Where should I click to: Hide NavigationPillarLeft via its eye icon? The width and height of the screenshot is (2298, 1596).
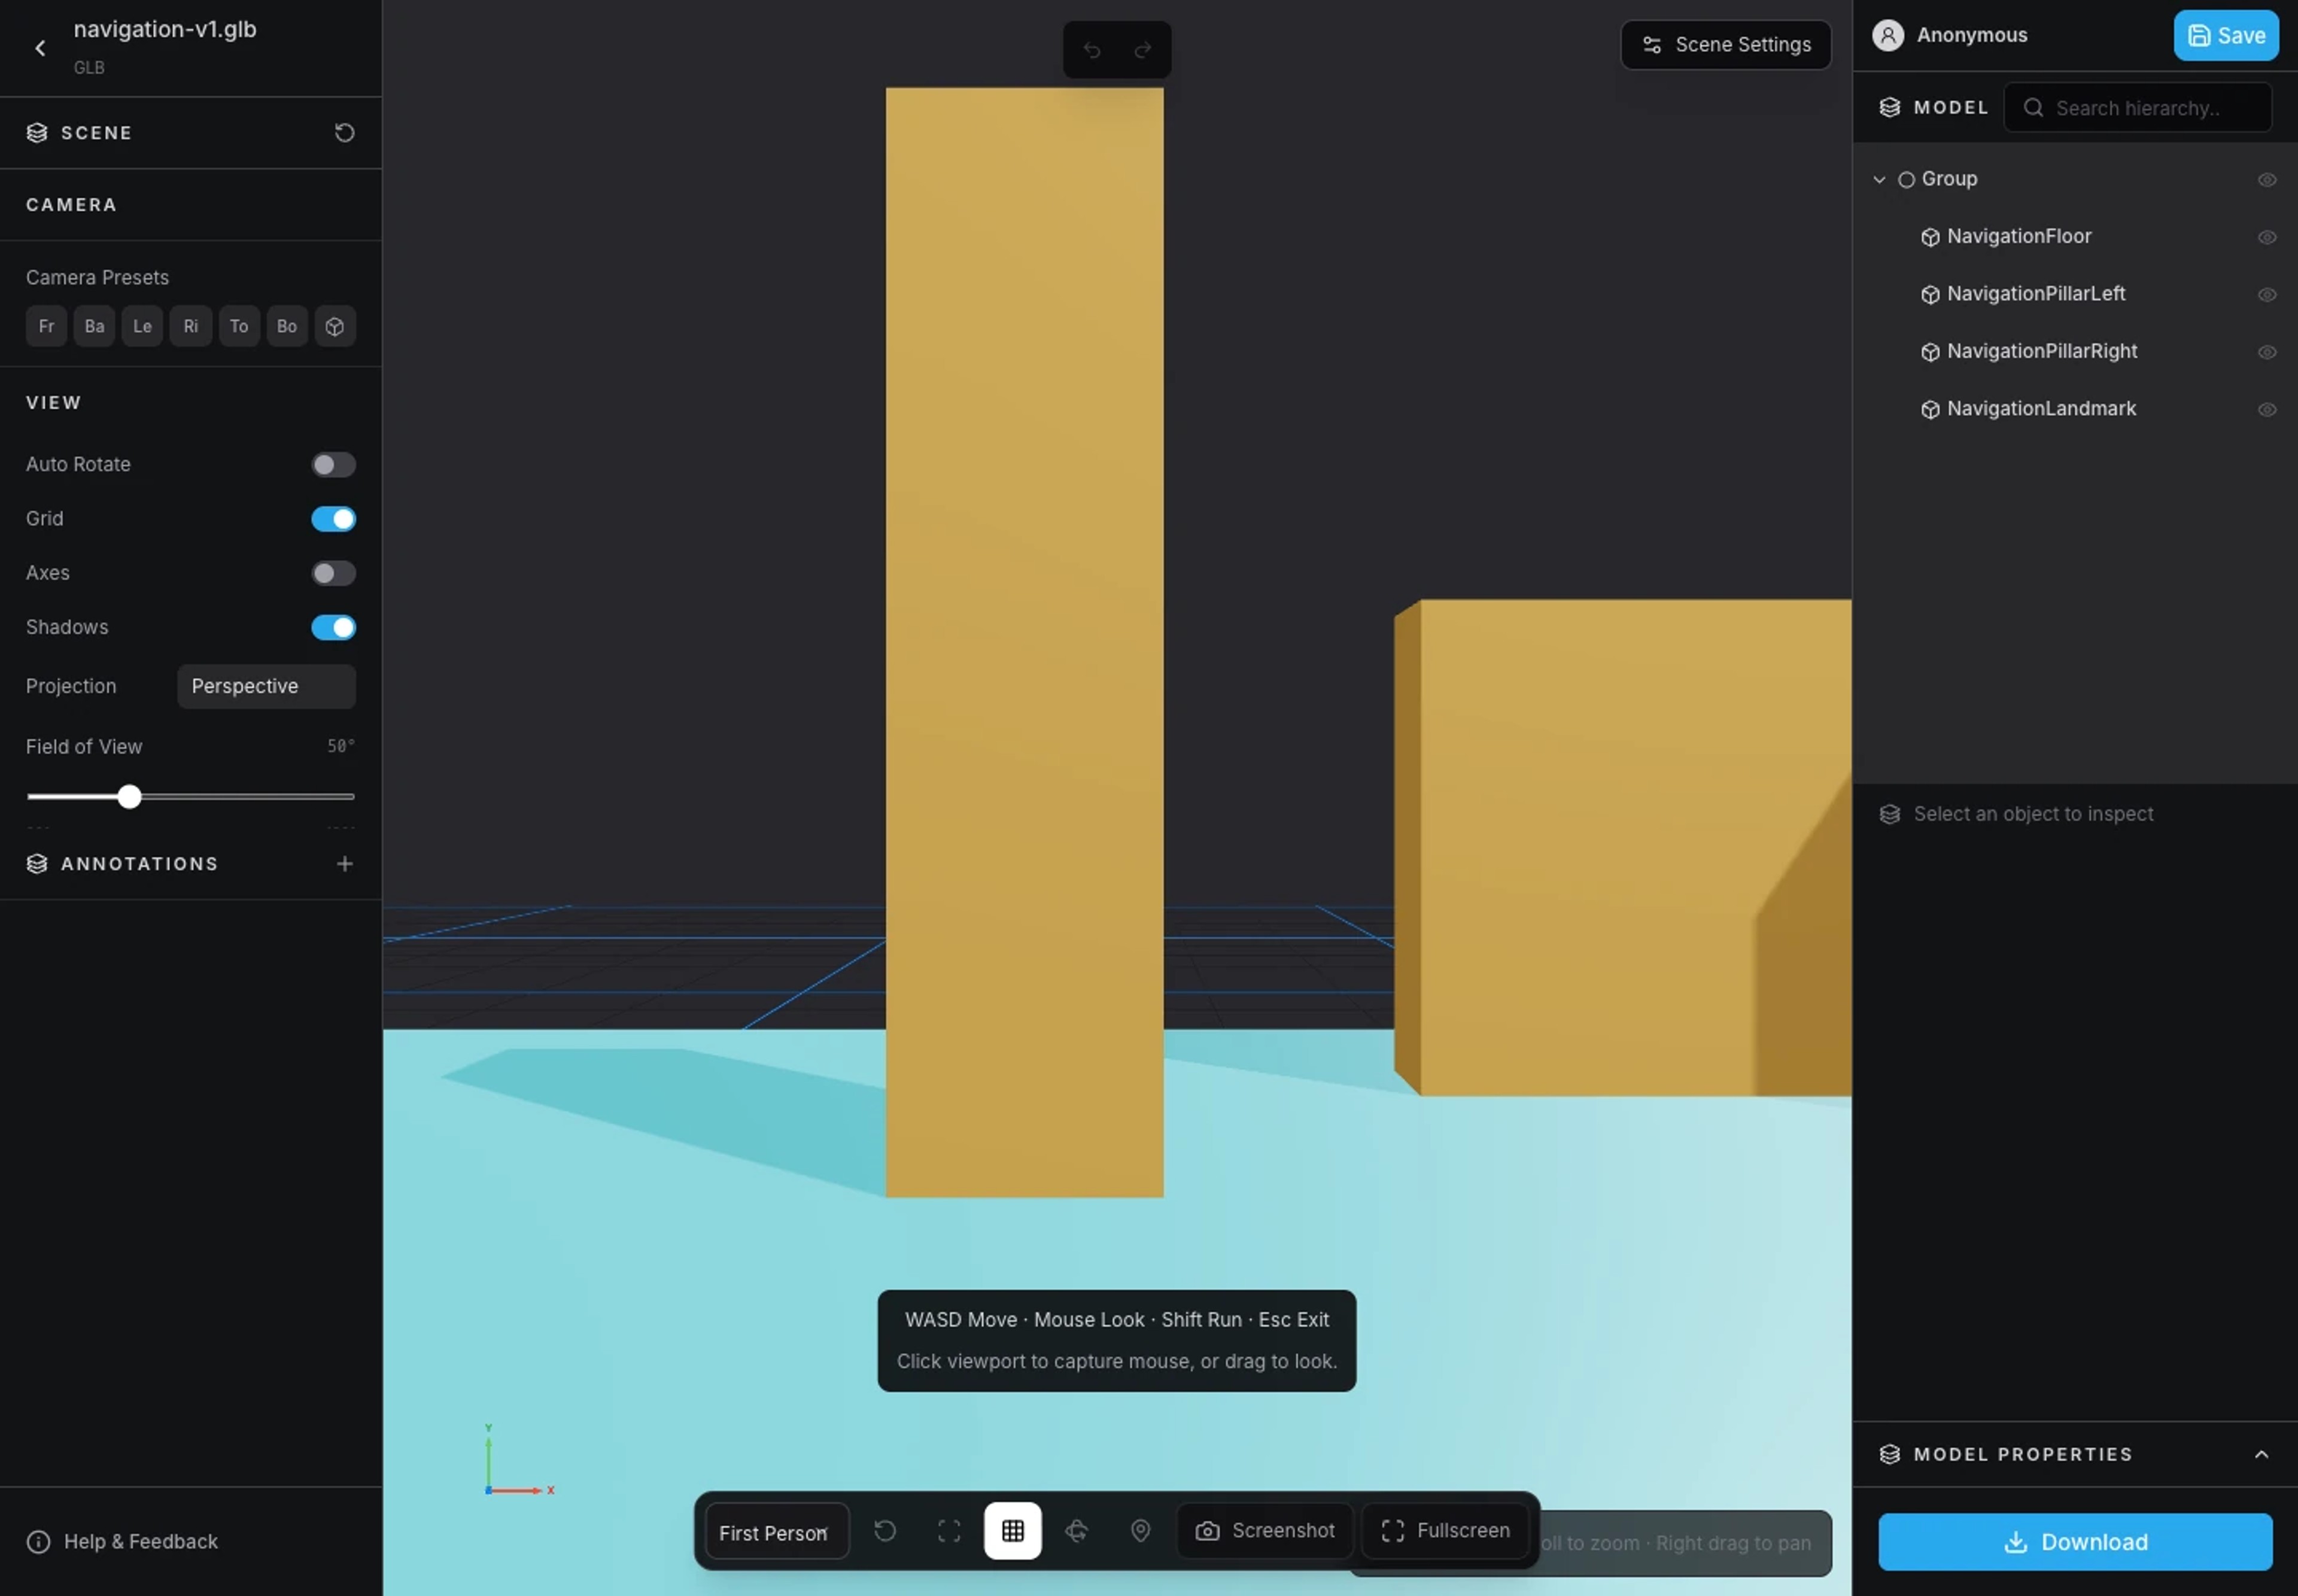click(2267, 294)
